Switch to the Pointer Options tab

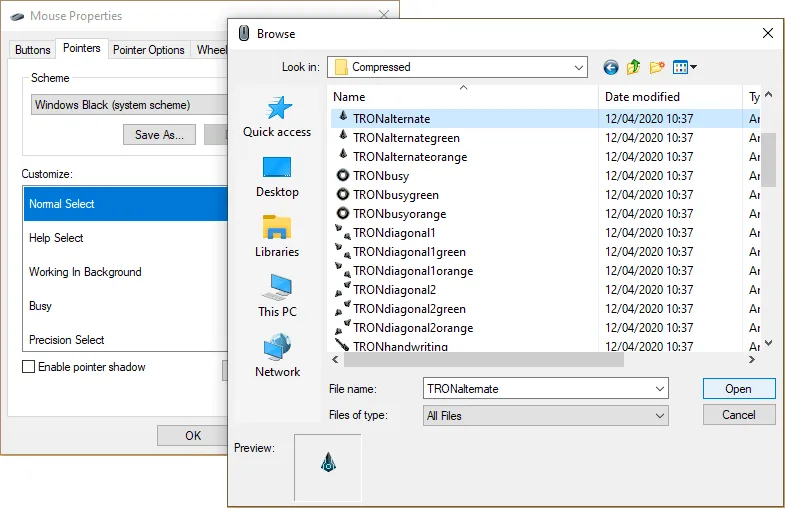(x=149, y=50)
